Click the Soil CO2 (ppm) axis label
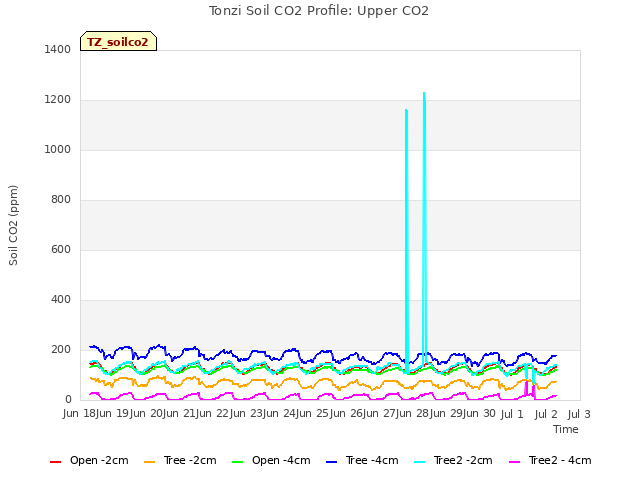The width and height of the screenshot is (640, 480). click(13, 225)
